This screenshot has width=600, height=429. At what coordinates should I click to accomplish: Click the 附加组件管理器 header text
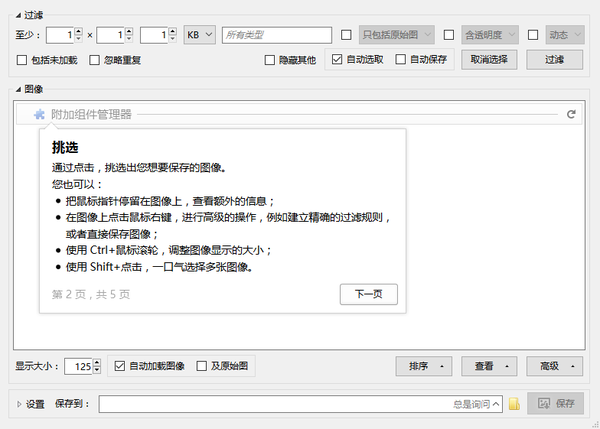pos(91,114)
